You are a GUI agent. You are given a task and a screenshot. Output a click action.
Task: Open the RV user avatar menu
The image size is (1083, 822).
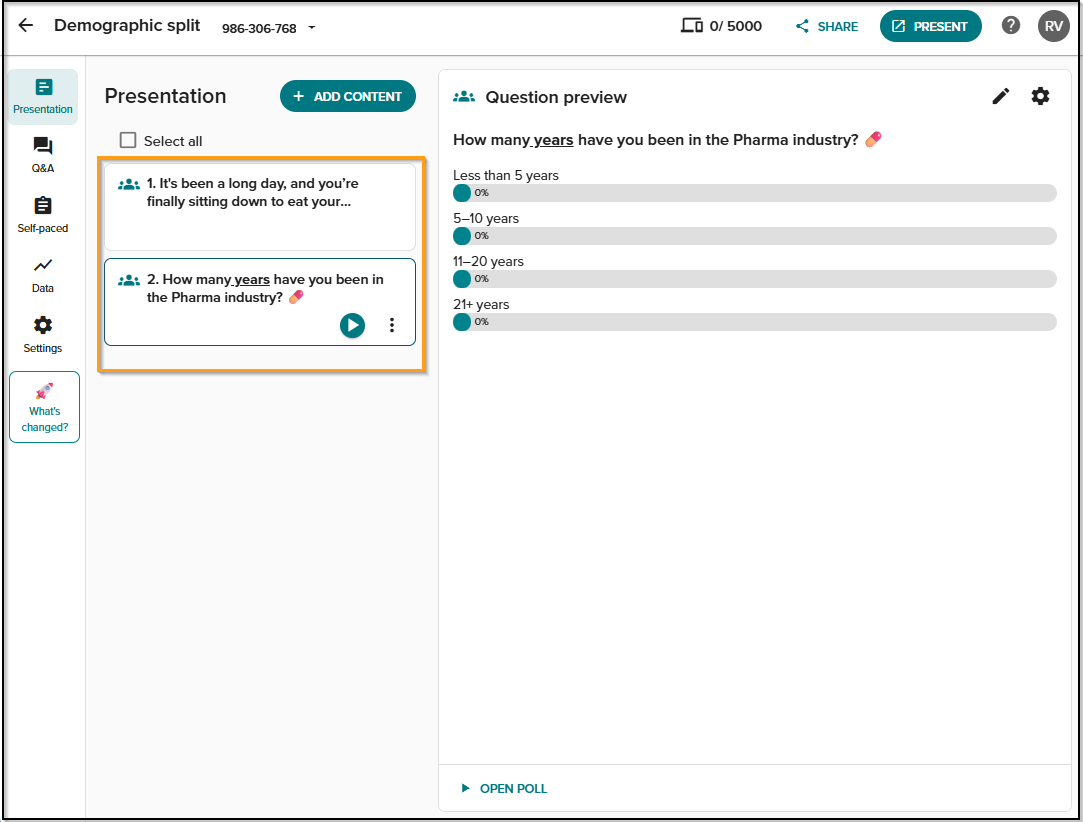[x=1053, y=26]
